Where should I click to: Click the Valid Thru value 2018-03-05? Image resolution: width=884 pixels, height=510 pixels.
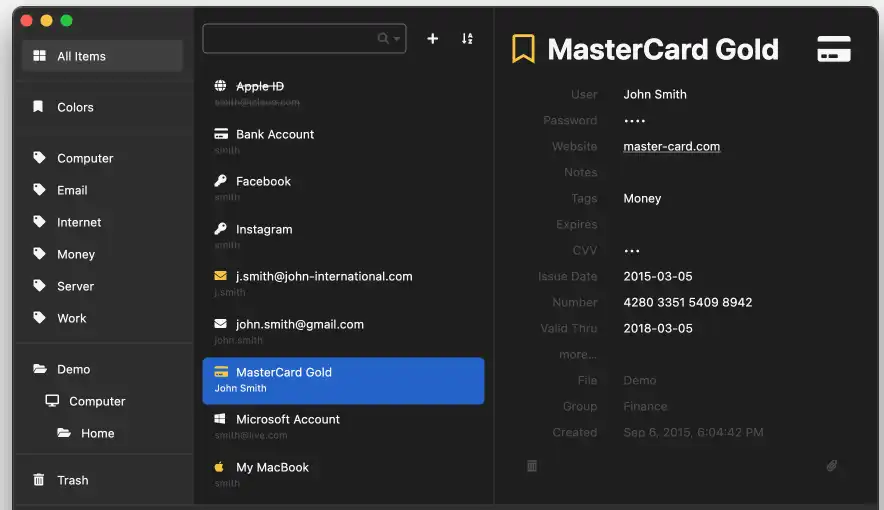[658, 328]
